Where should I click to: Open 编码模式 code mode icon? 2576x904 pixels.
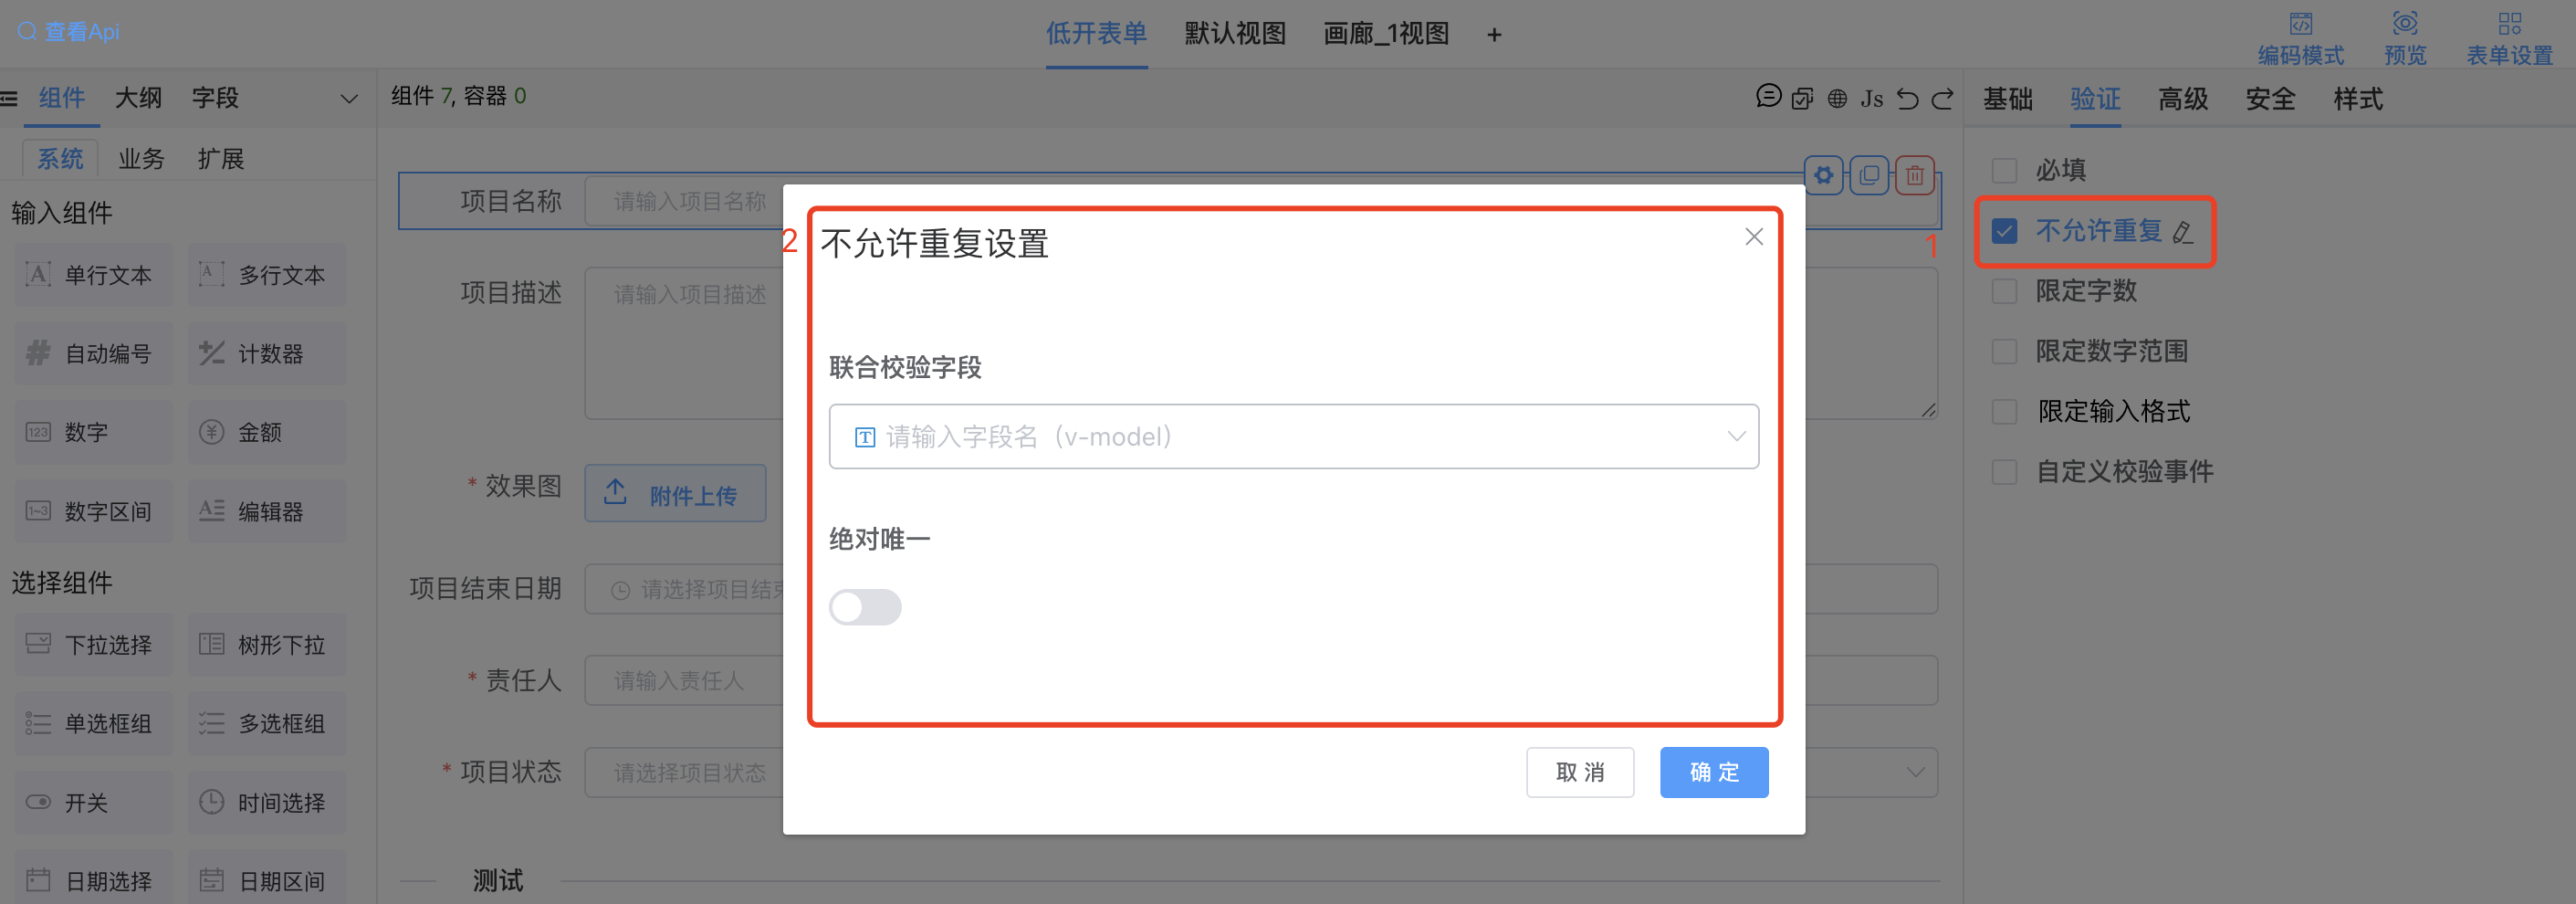(x=2300, y=24)
